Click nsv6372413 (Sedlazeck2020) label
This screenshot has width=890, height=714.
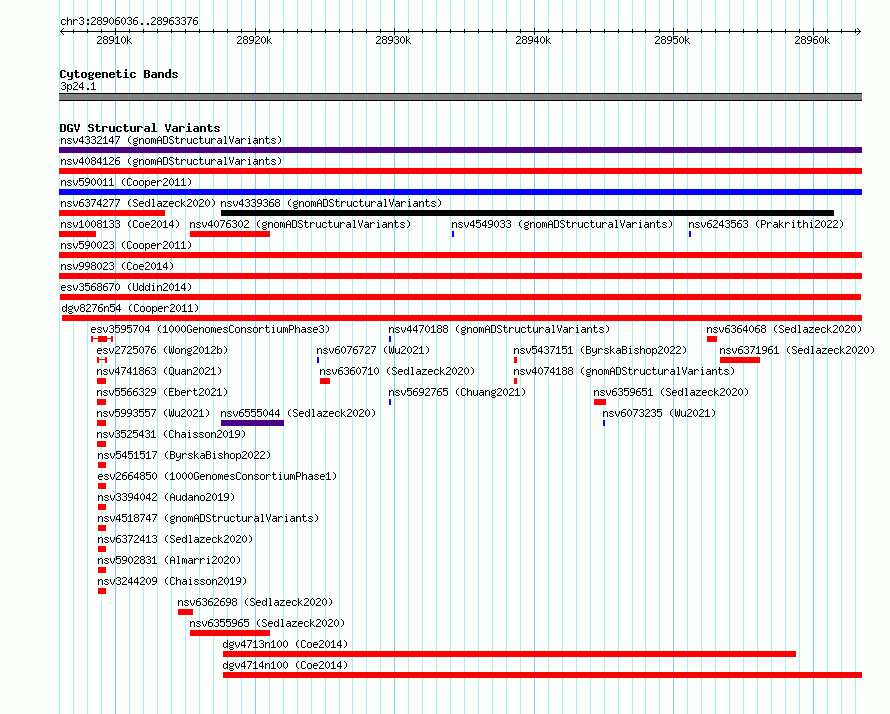point(175,539)
